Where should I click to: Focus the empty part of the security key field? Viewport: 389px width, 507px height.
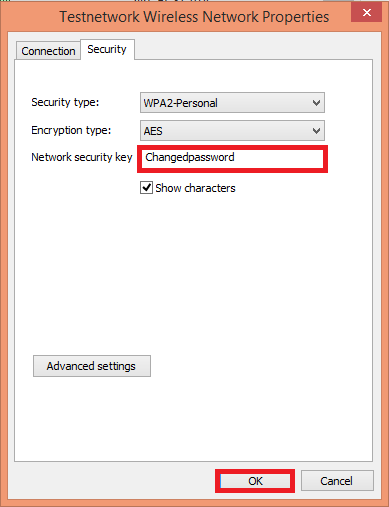pos(278,159)
